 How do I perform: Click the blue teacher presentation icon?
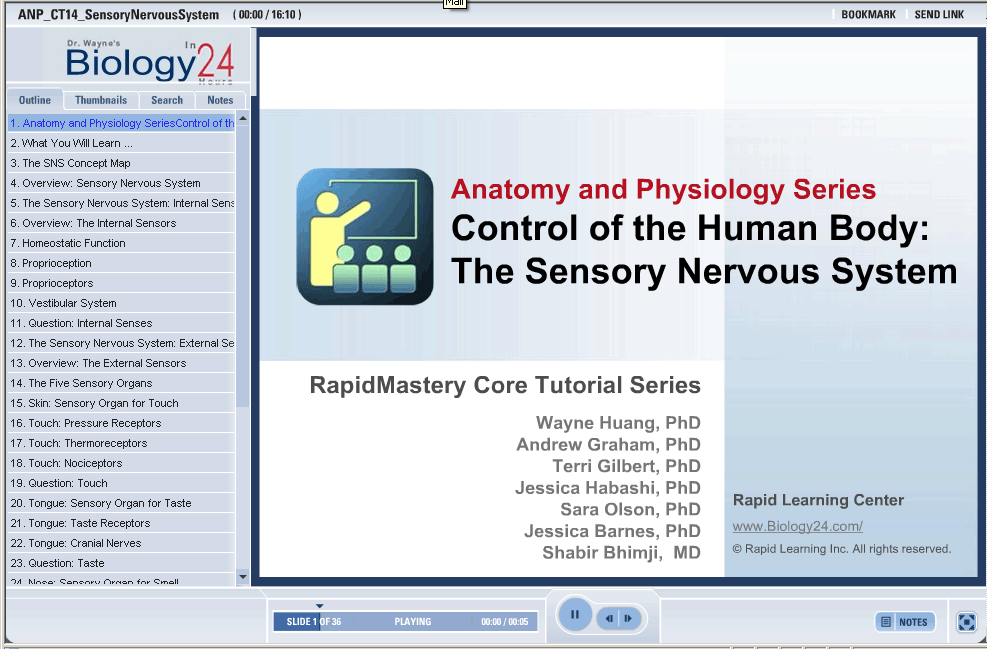(365, 237)
